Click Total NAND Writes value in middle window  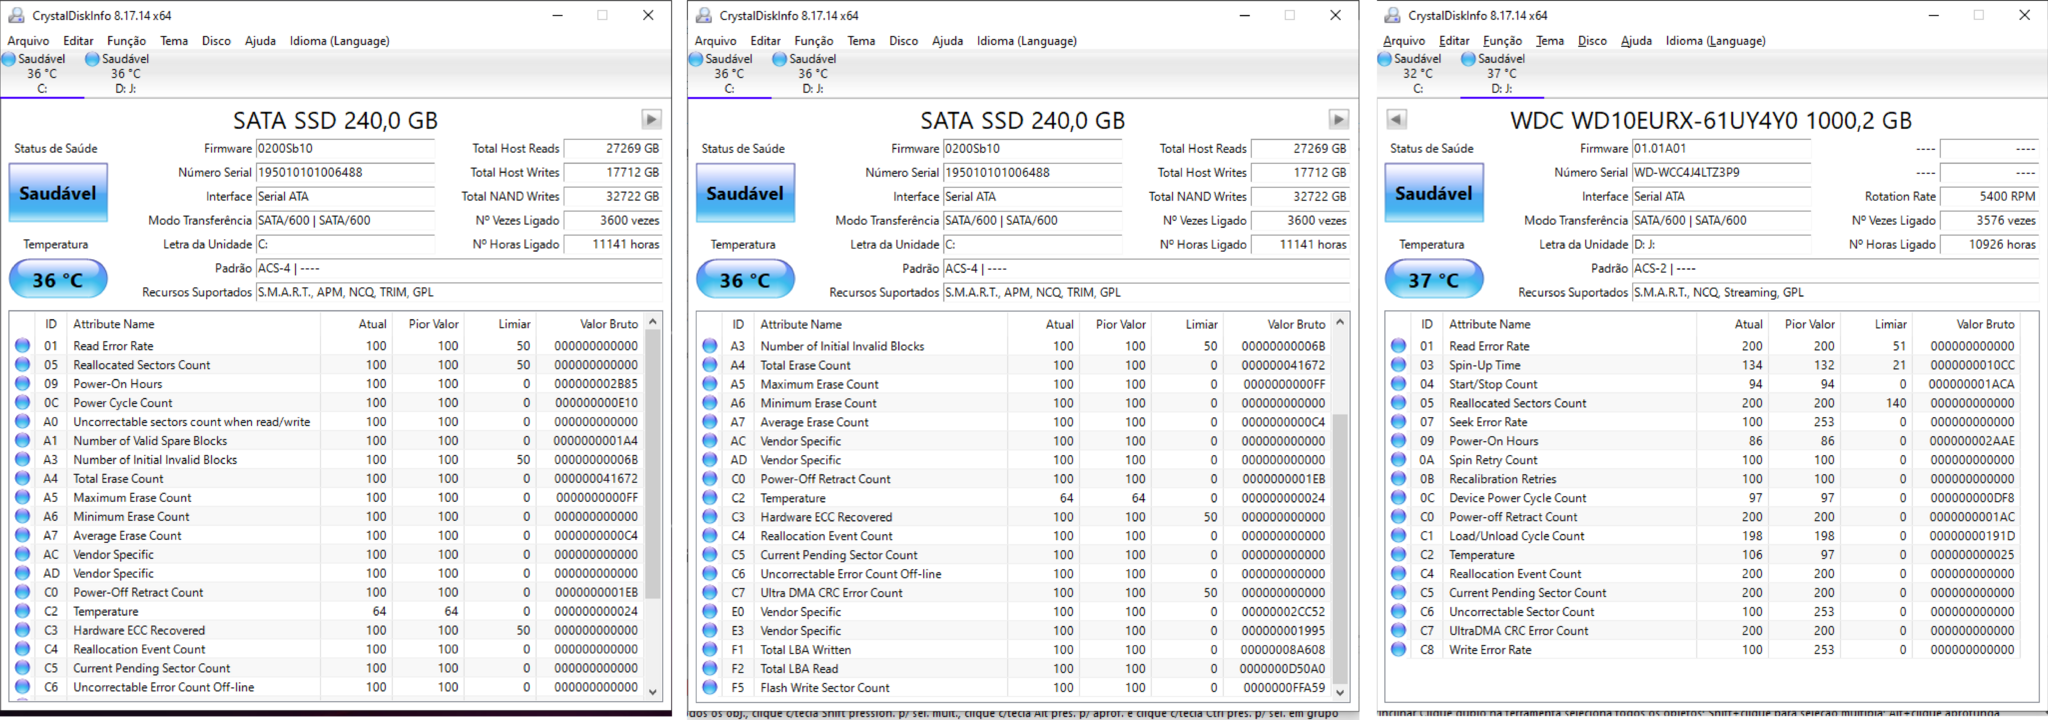coord(1300,197)
